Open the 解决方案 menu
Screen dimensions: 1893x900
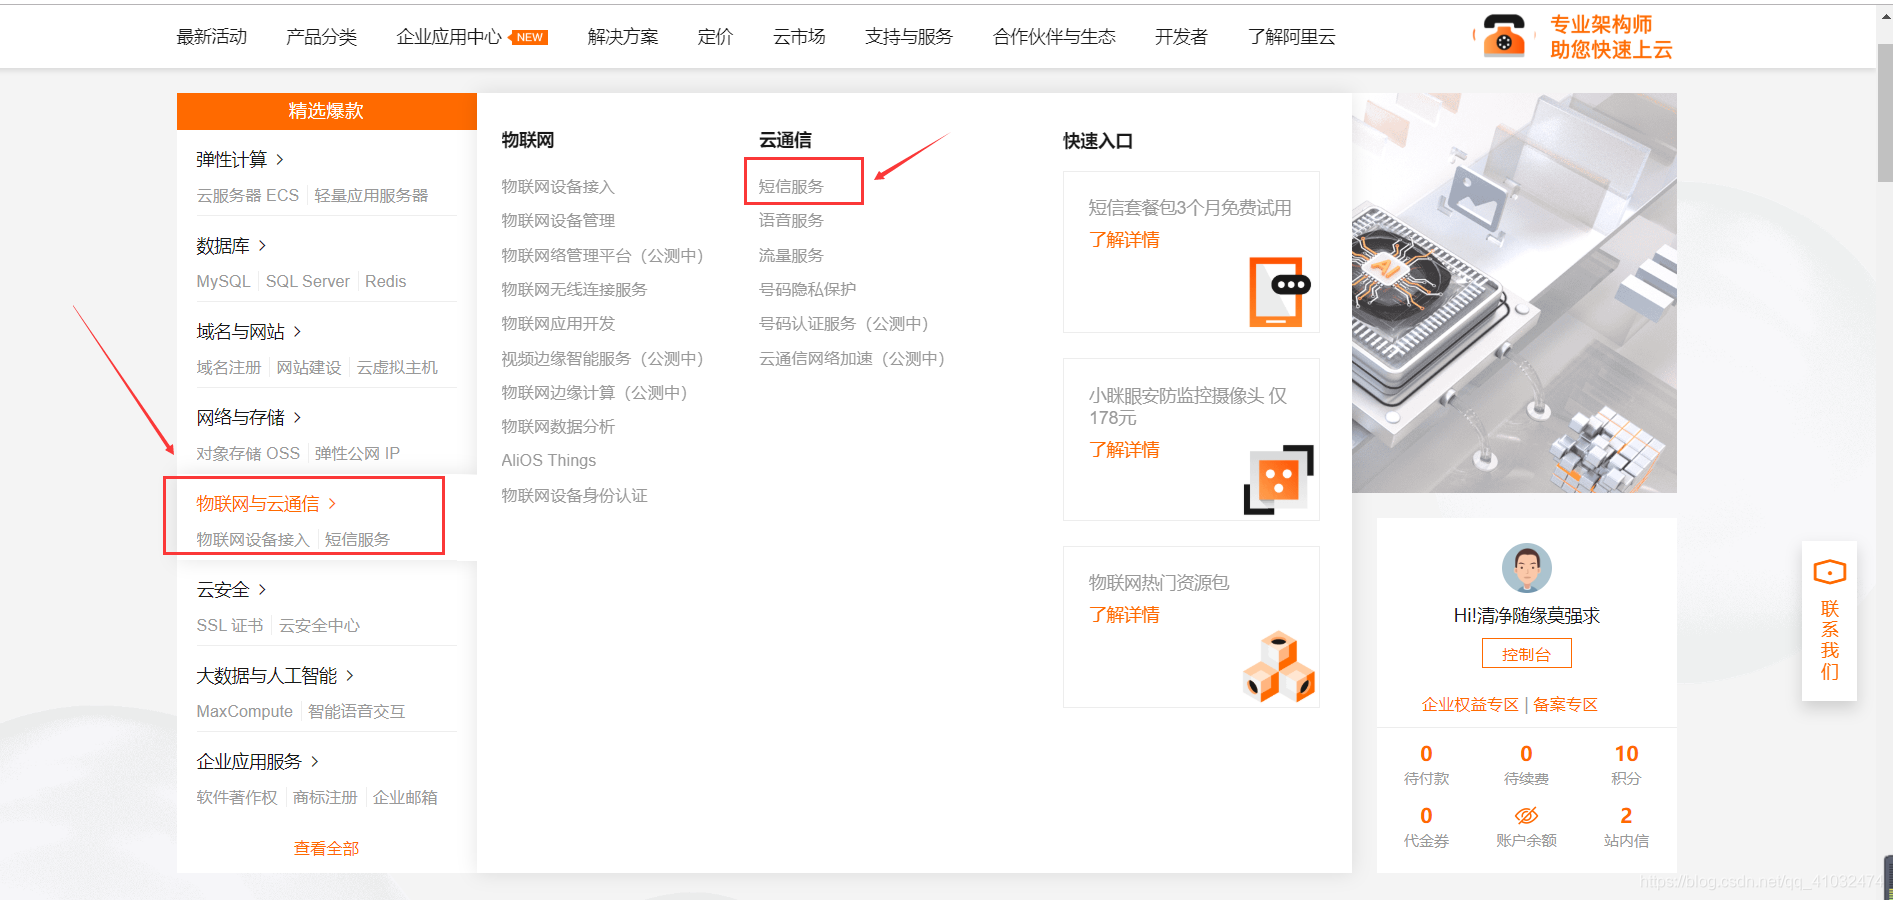pos(622,36)
